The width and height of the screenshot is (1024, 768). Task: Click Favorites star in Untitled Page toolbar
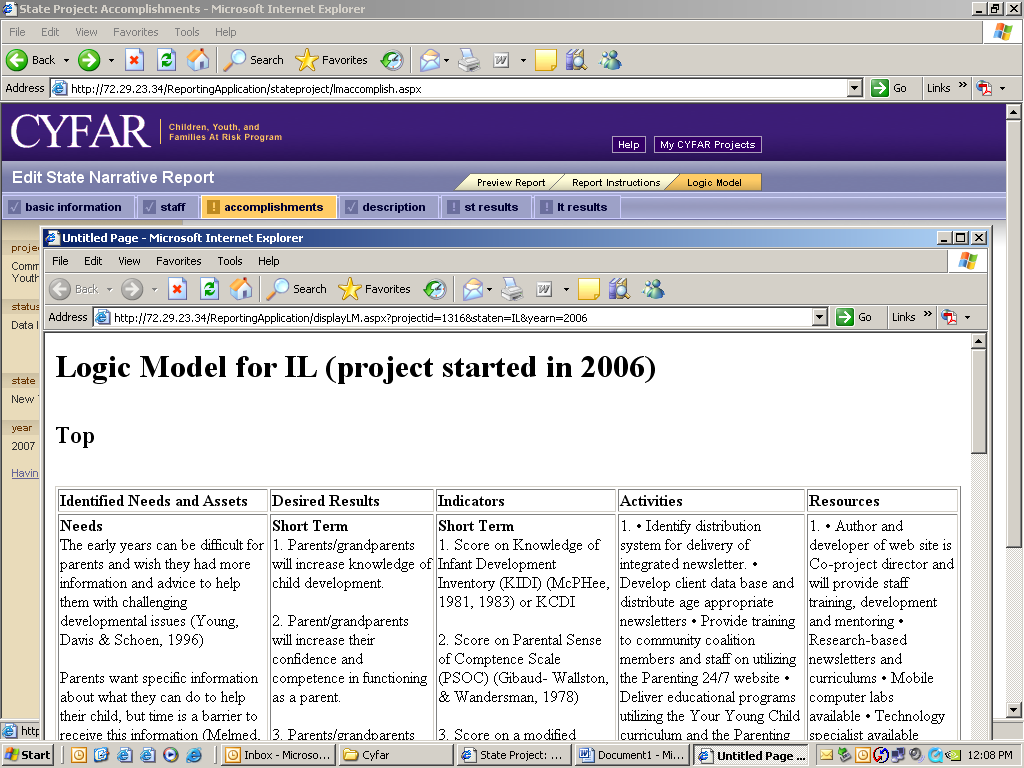point(350,289)
